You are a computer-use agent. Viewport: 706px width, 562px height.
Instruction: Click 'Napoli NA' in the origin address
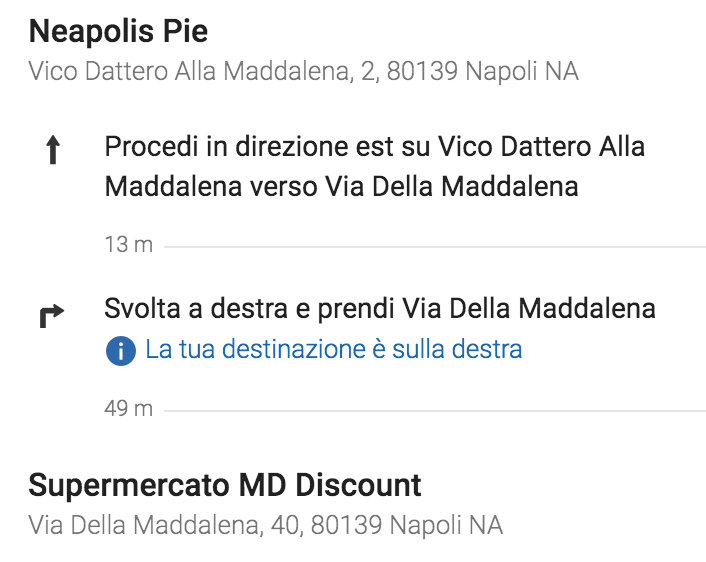(x=522, y=71)
